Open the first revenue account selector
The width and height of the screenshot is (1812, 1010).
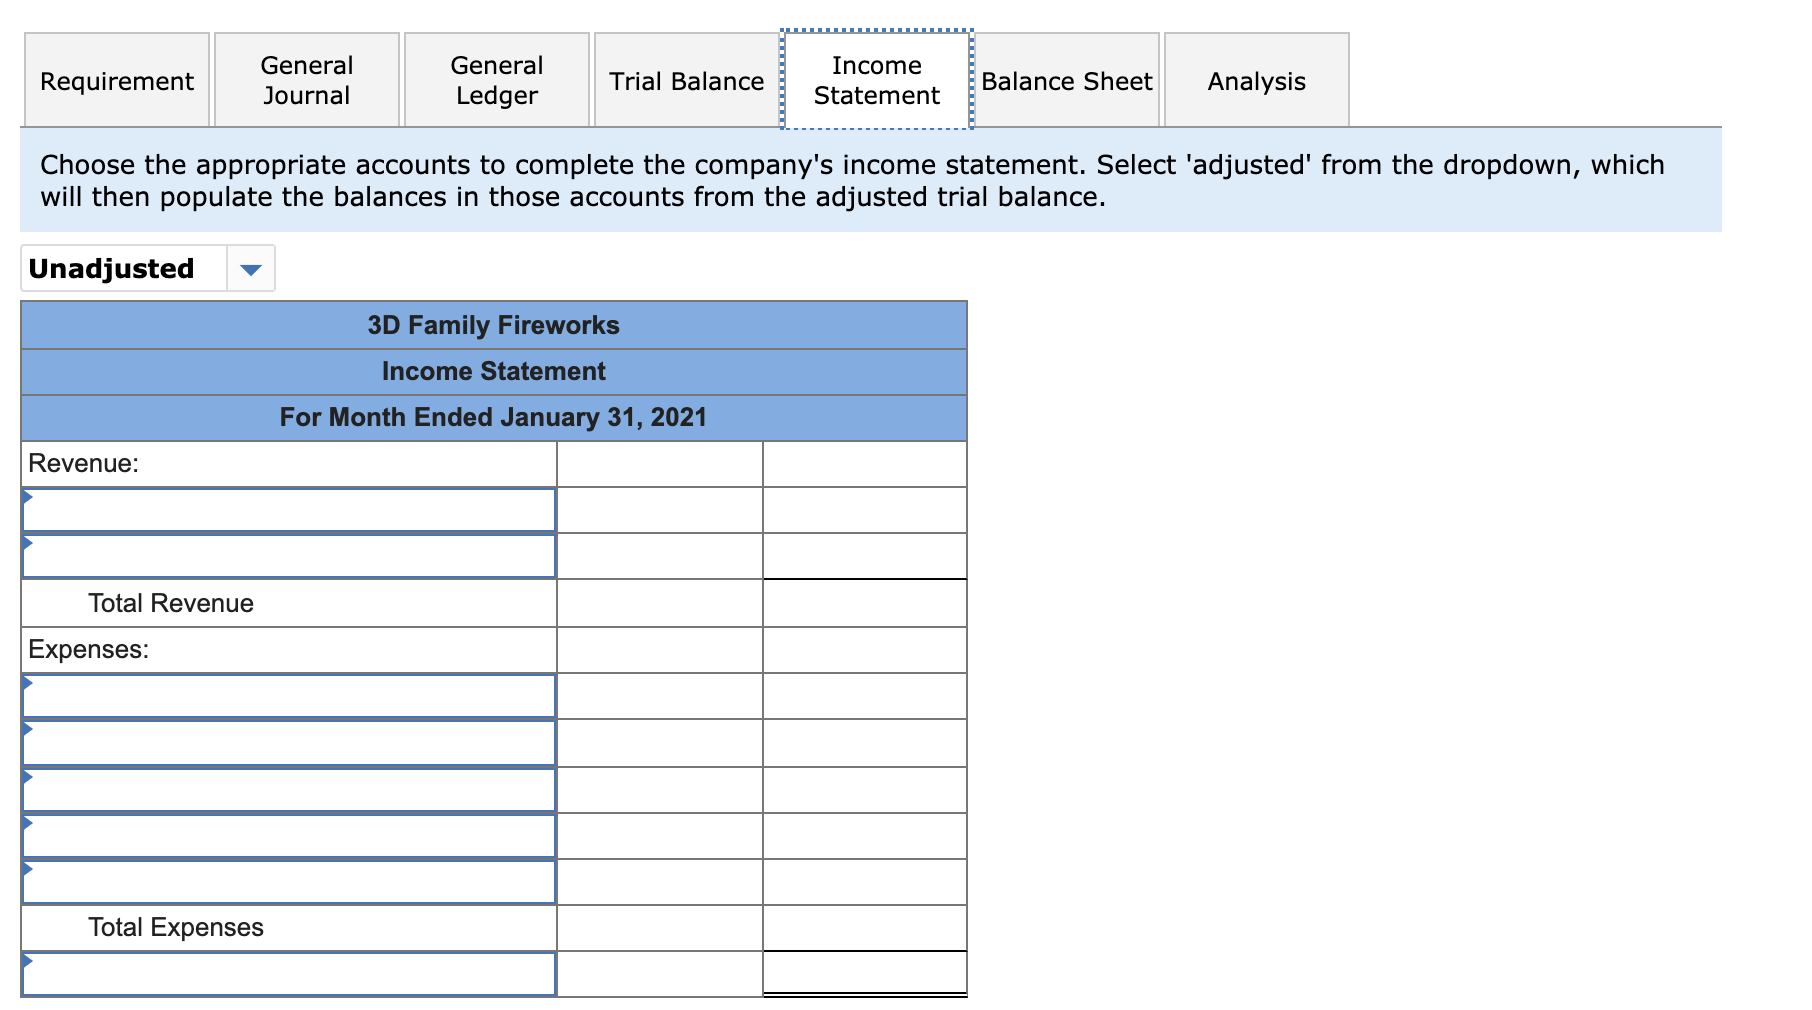(x=288, y=510)
